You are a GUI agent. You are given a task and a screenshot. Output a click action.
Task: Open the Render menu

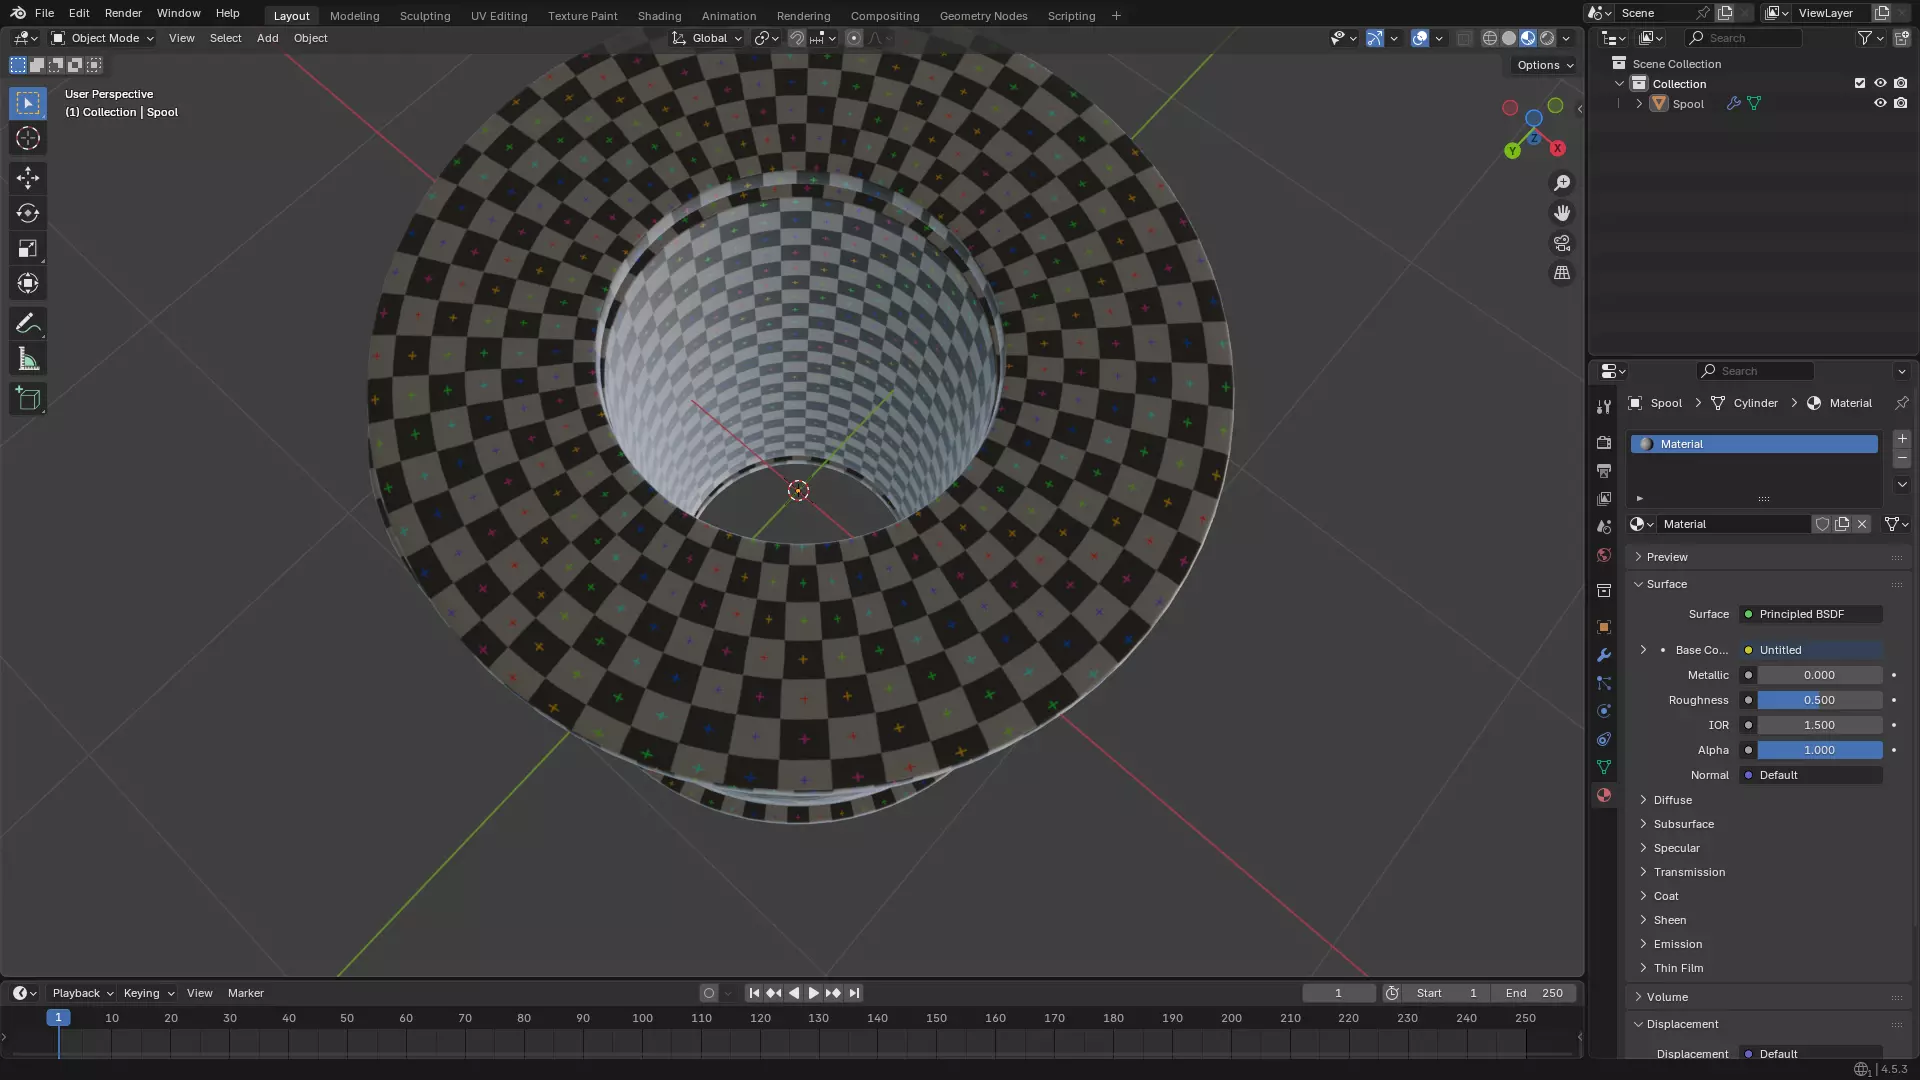click(x=123, y=13)
